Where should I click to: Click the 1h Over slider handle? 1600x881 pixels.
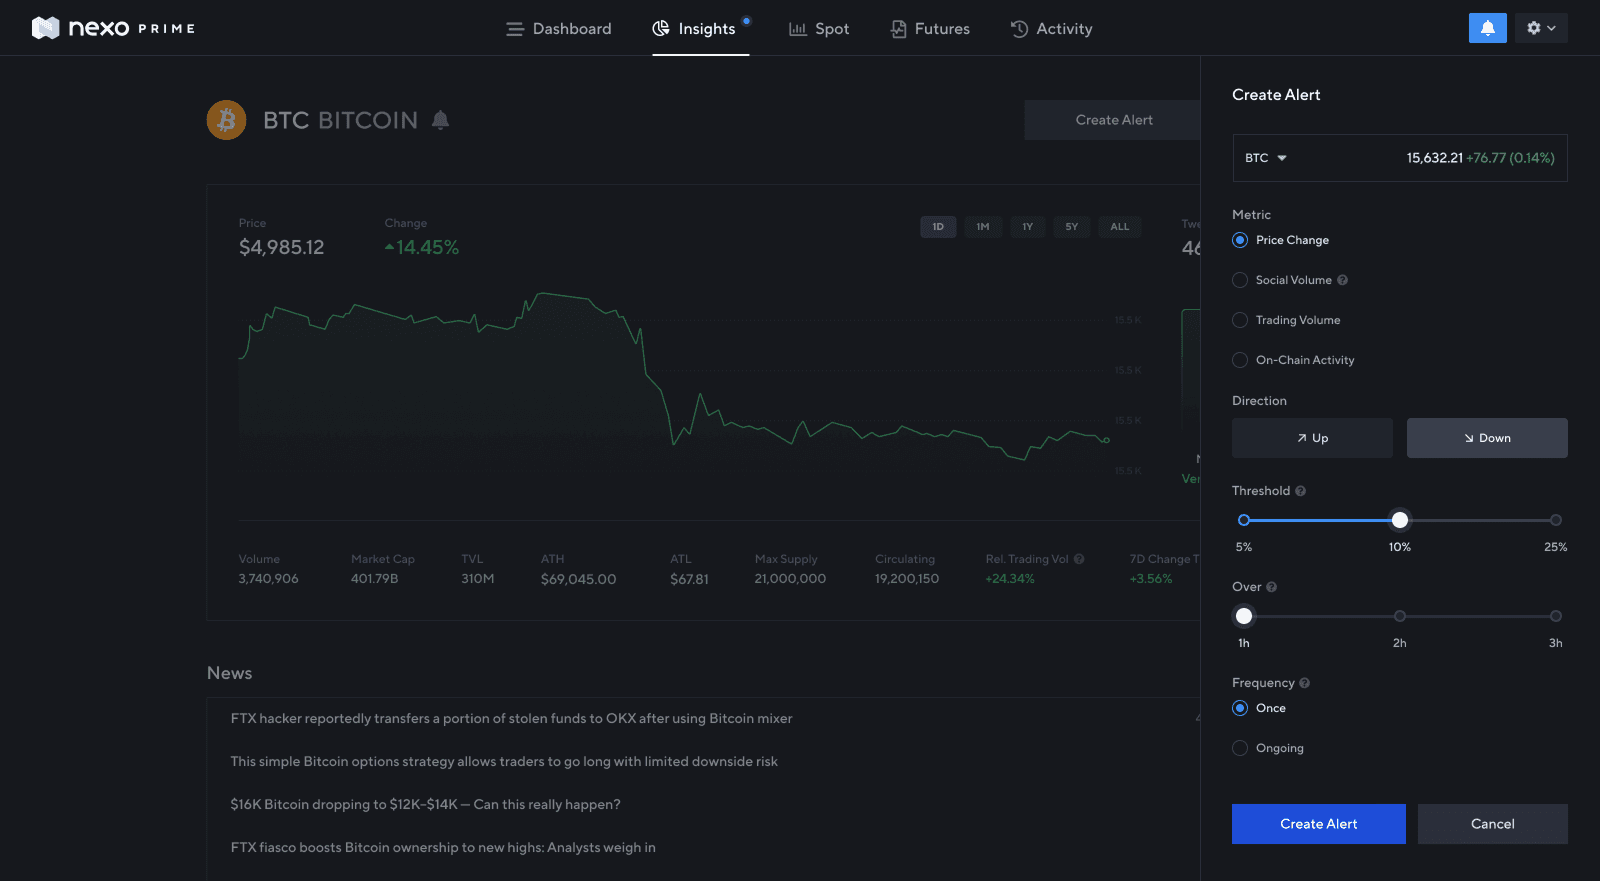[1244, 616]
